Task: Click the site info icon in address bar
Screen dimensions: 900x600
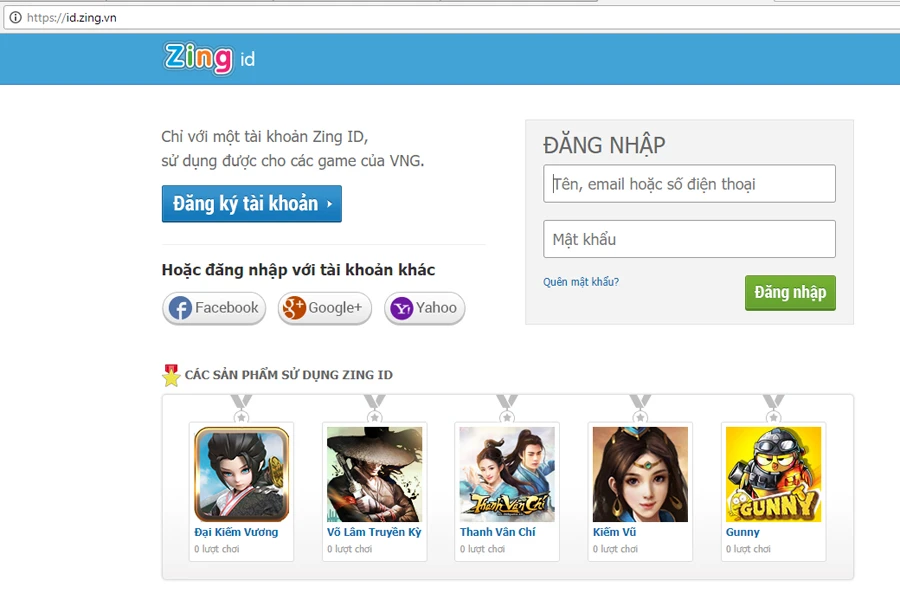Action: click(x=15, y=17)
